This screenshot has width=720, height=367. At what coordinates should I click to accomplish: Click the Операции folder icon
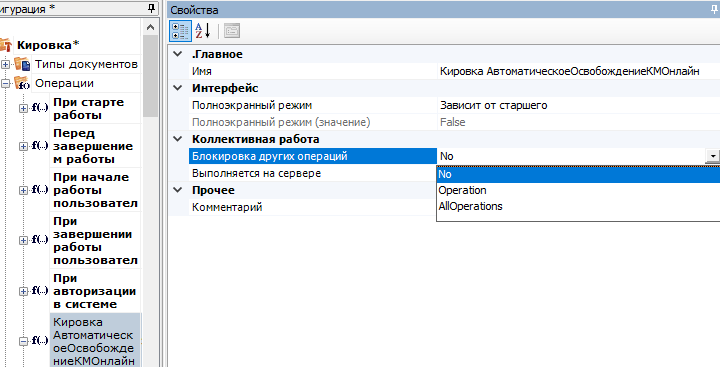[22, 83]
